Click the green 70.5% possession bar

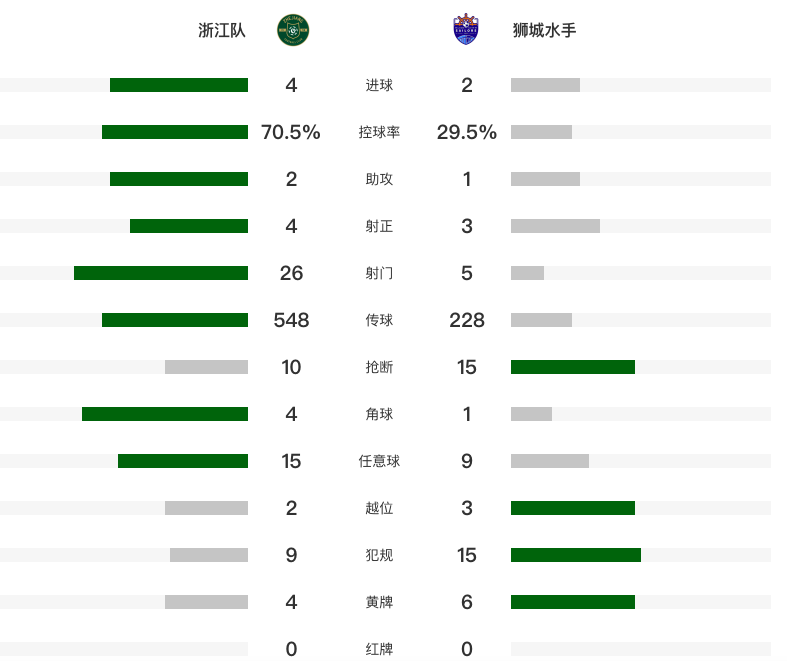[175, 132]
